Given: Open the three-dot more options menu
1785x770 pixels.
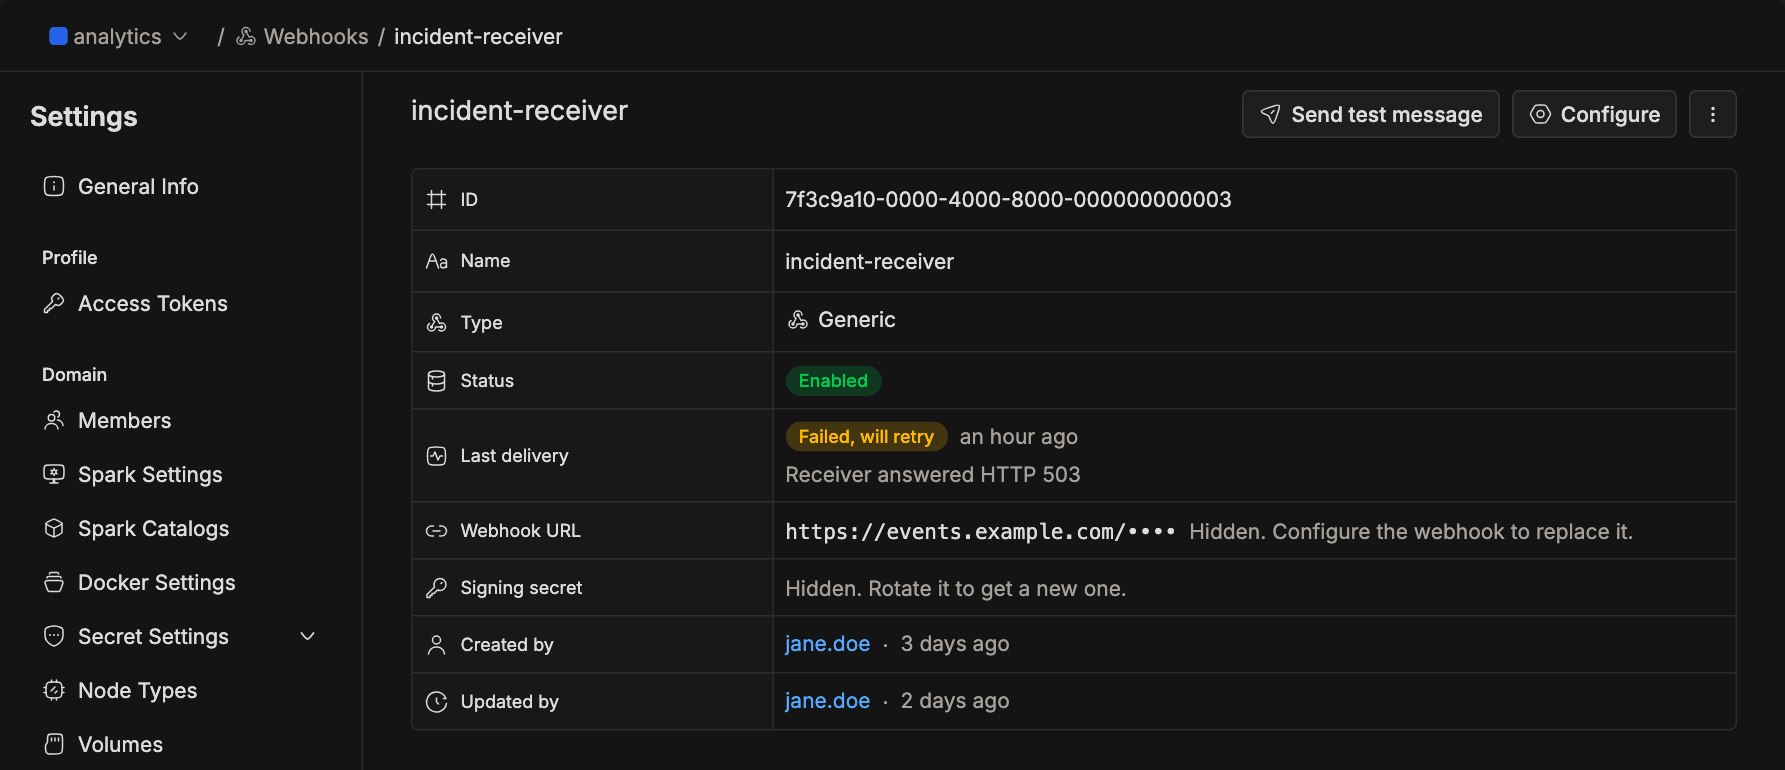Looking at the screenshot, I should 1712,114.
